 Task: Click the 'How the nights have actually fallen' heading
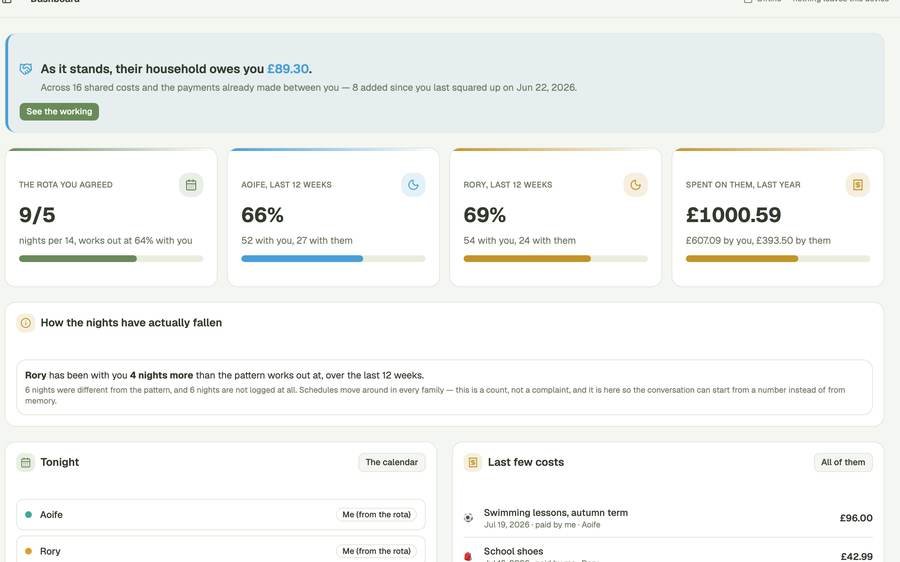(131, 323)
